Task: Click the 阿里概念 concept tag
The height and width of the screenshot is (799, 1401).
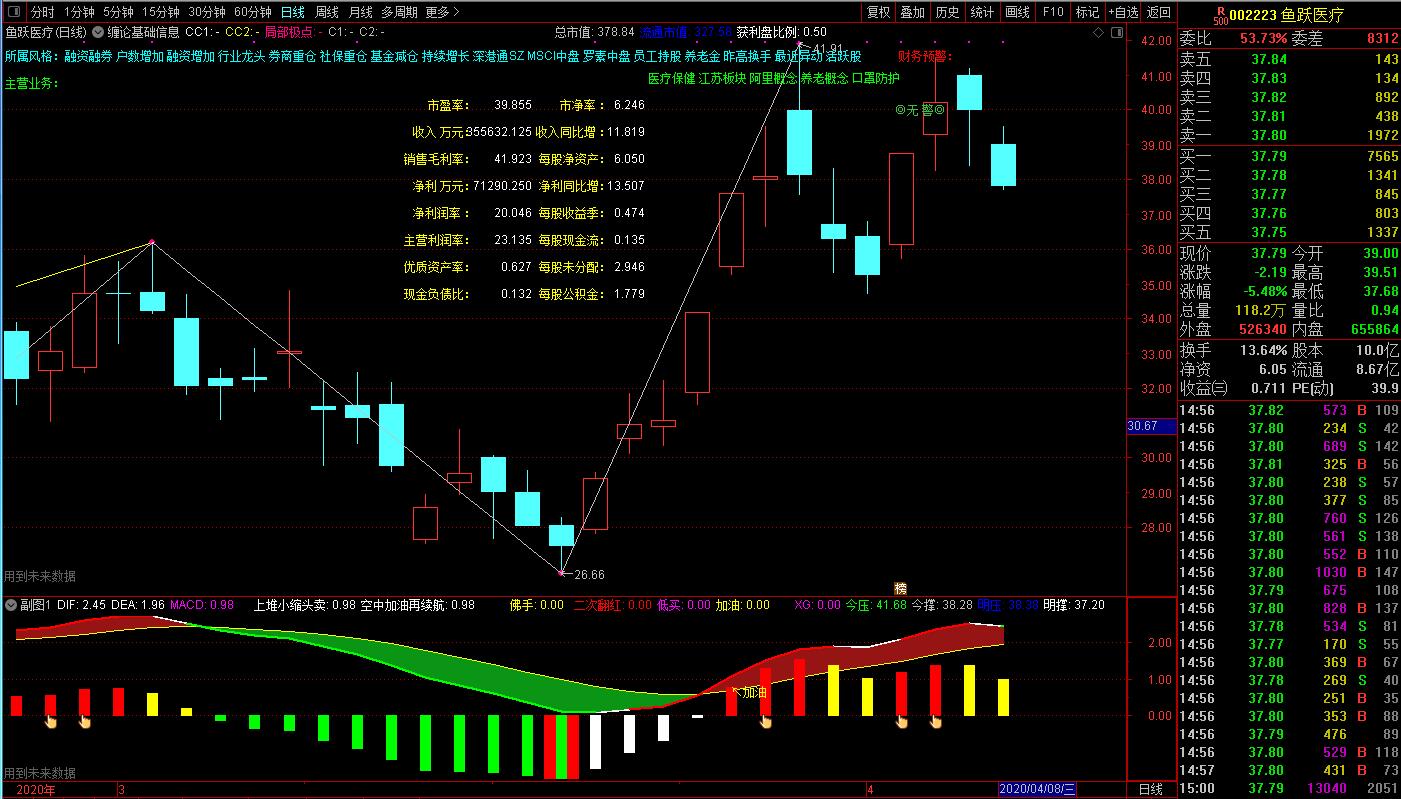Action: (x=773, y=78)
